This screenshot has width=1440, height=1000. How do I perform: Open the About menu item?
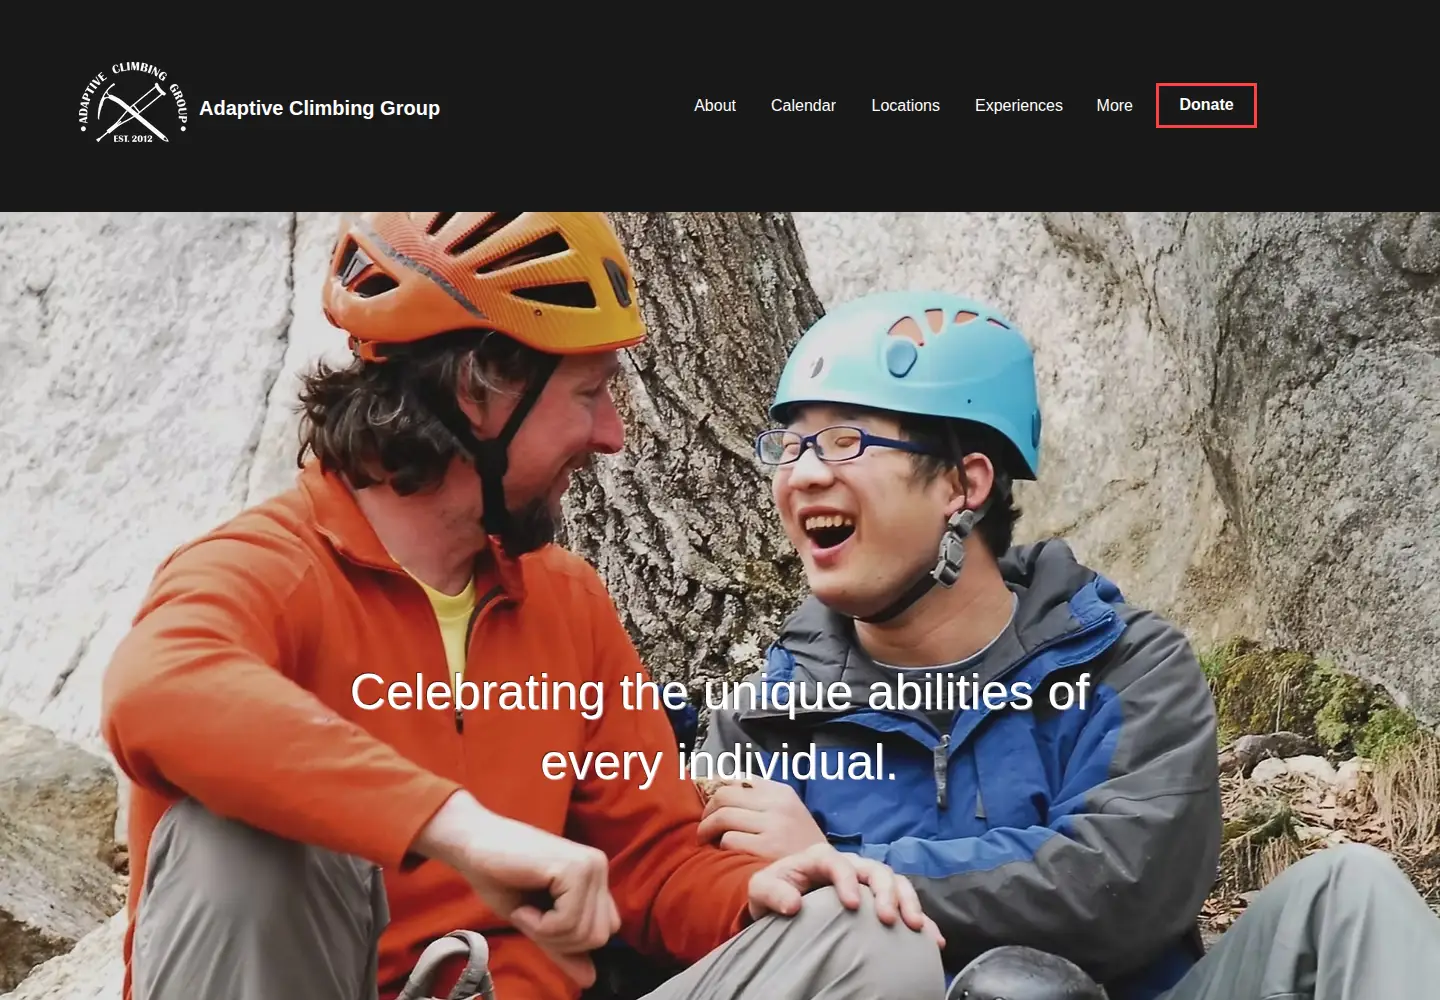[x=715, y=105]
